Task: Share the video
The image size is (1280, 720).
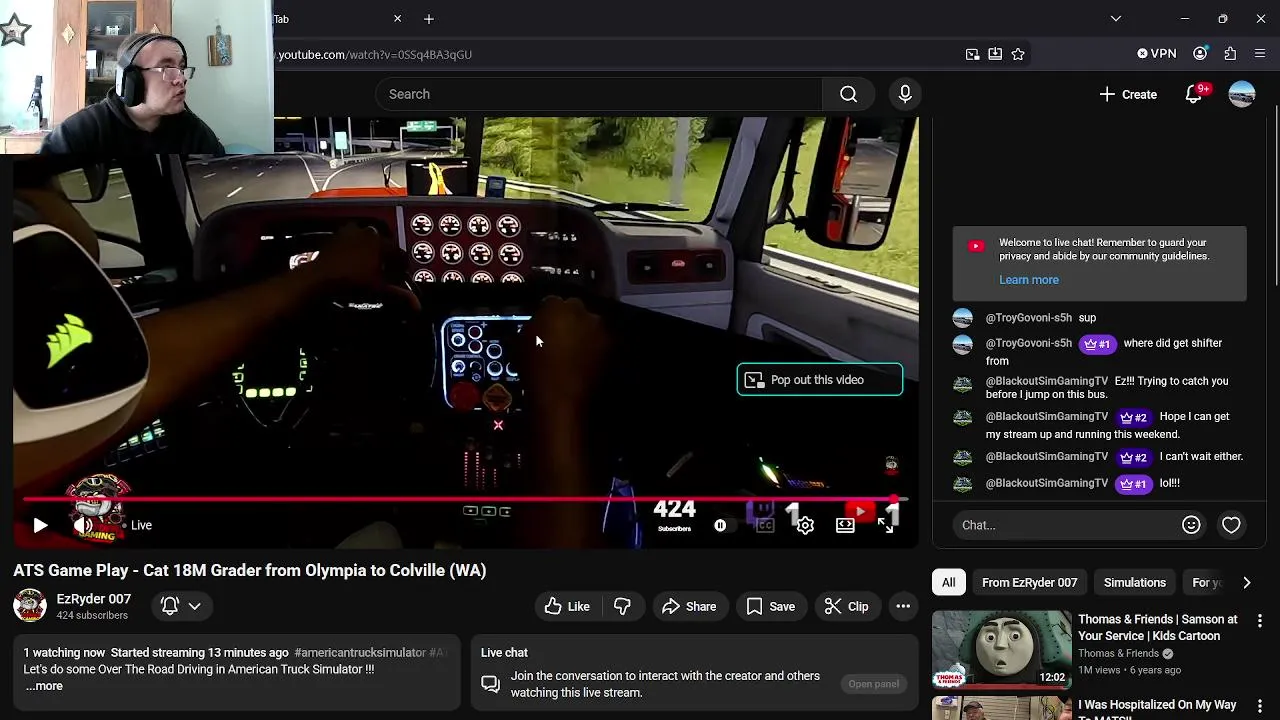Action: (689, 606)
